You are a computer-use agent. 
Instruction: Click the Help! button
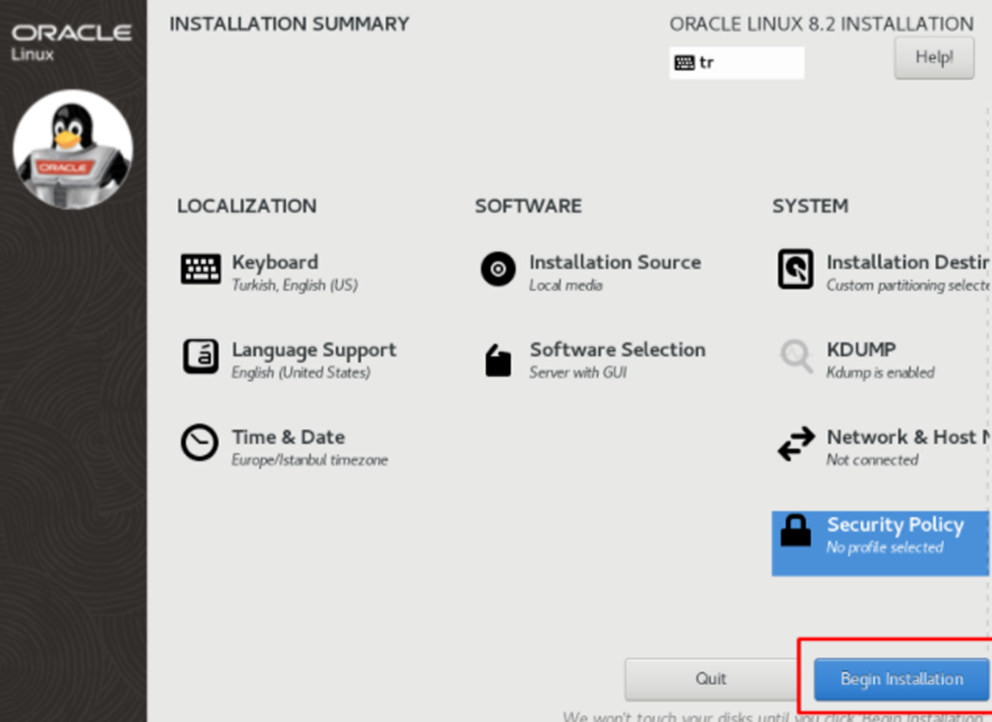pos(933,58)
